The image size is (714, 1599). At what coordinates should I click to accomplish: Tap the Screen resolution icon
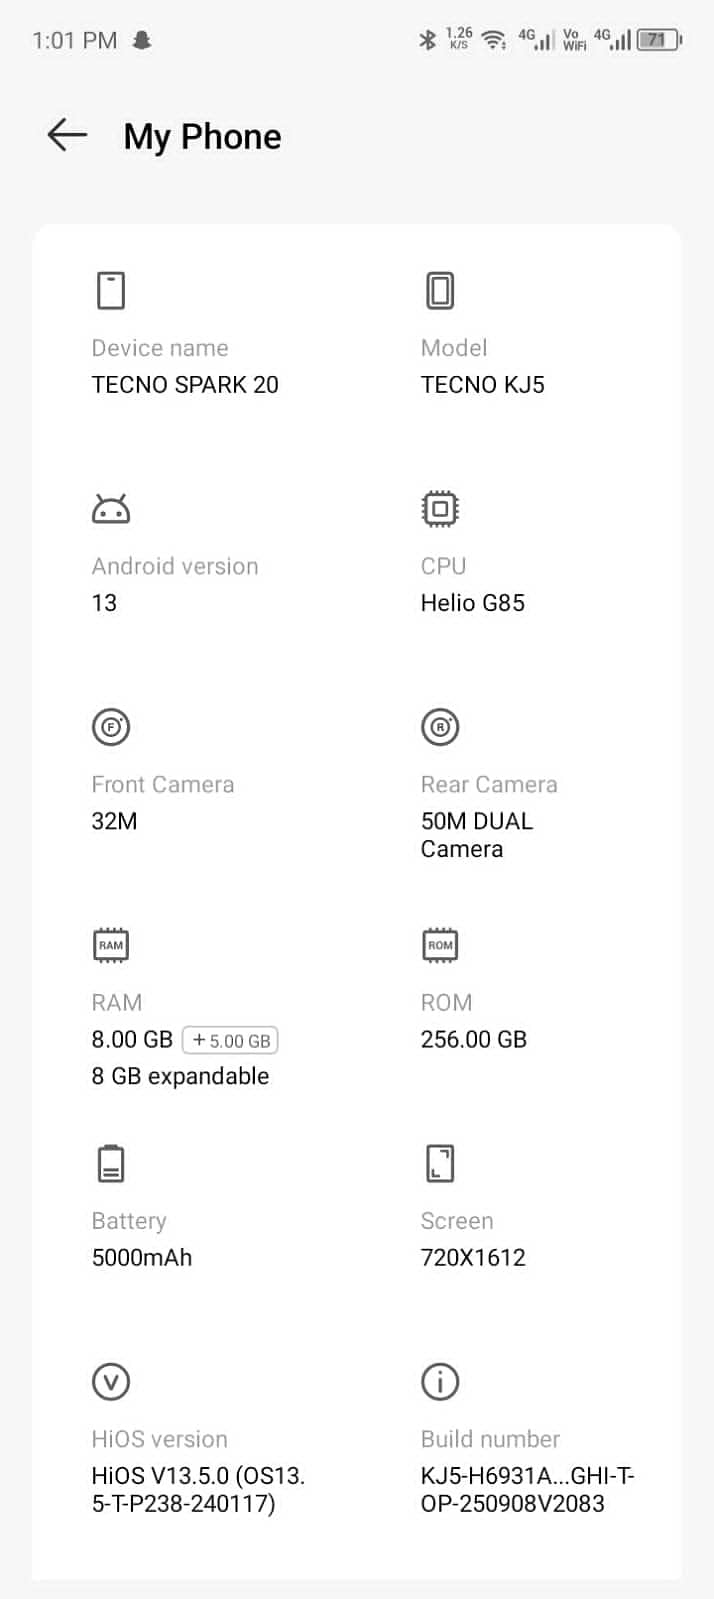pyautogui.click(x=440, y=1163)
